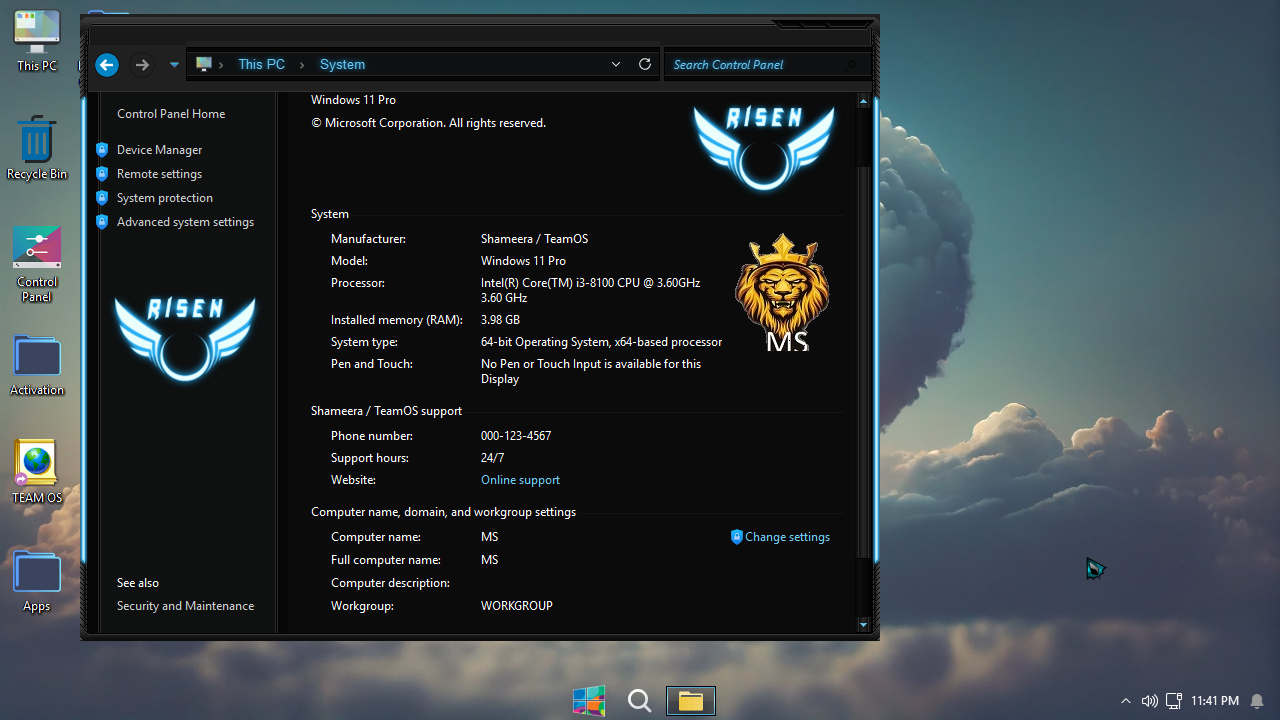Select System in the breadcrumb
The height and width of the screenshot is (720, 1280).
click(342, 64)
